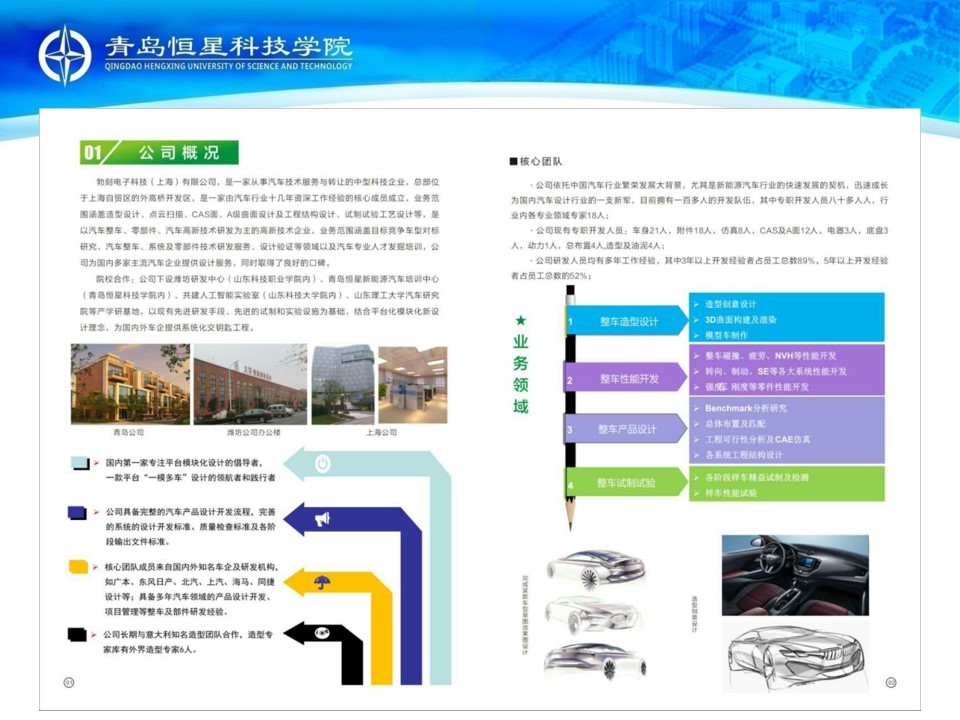The image size is (960, 720).
Task: Click the dark blue color block bullet
Action: tap(78, 513)
